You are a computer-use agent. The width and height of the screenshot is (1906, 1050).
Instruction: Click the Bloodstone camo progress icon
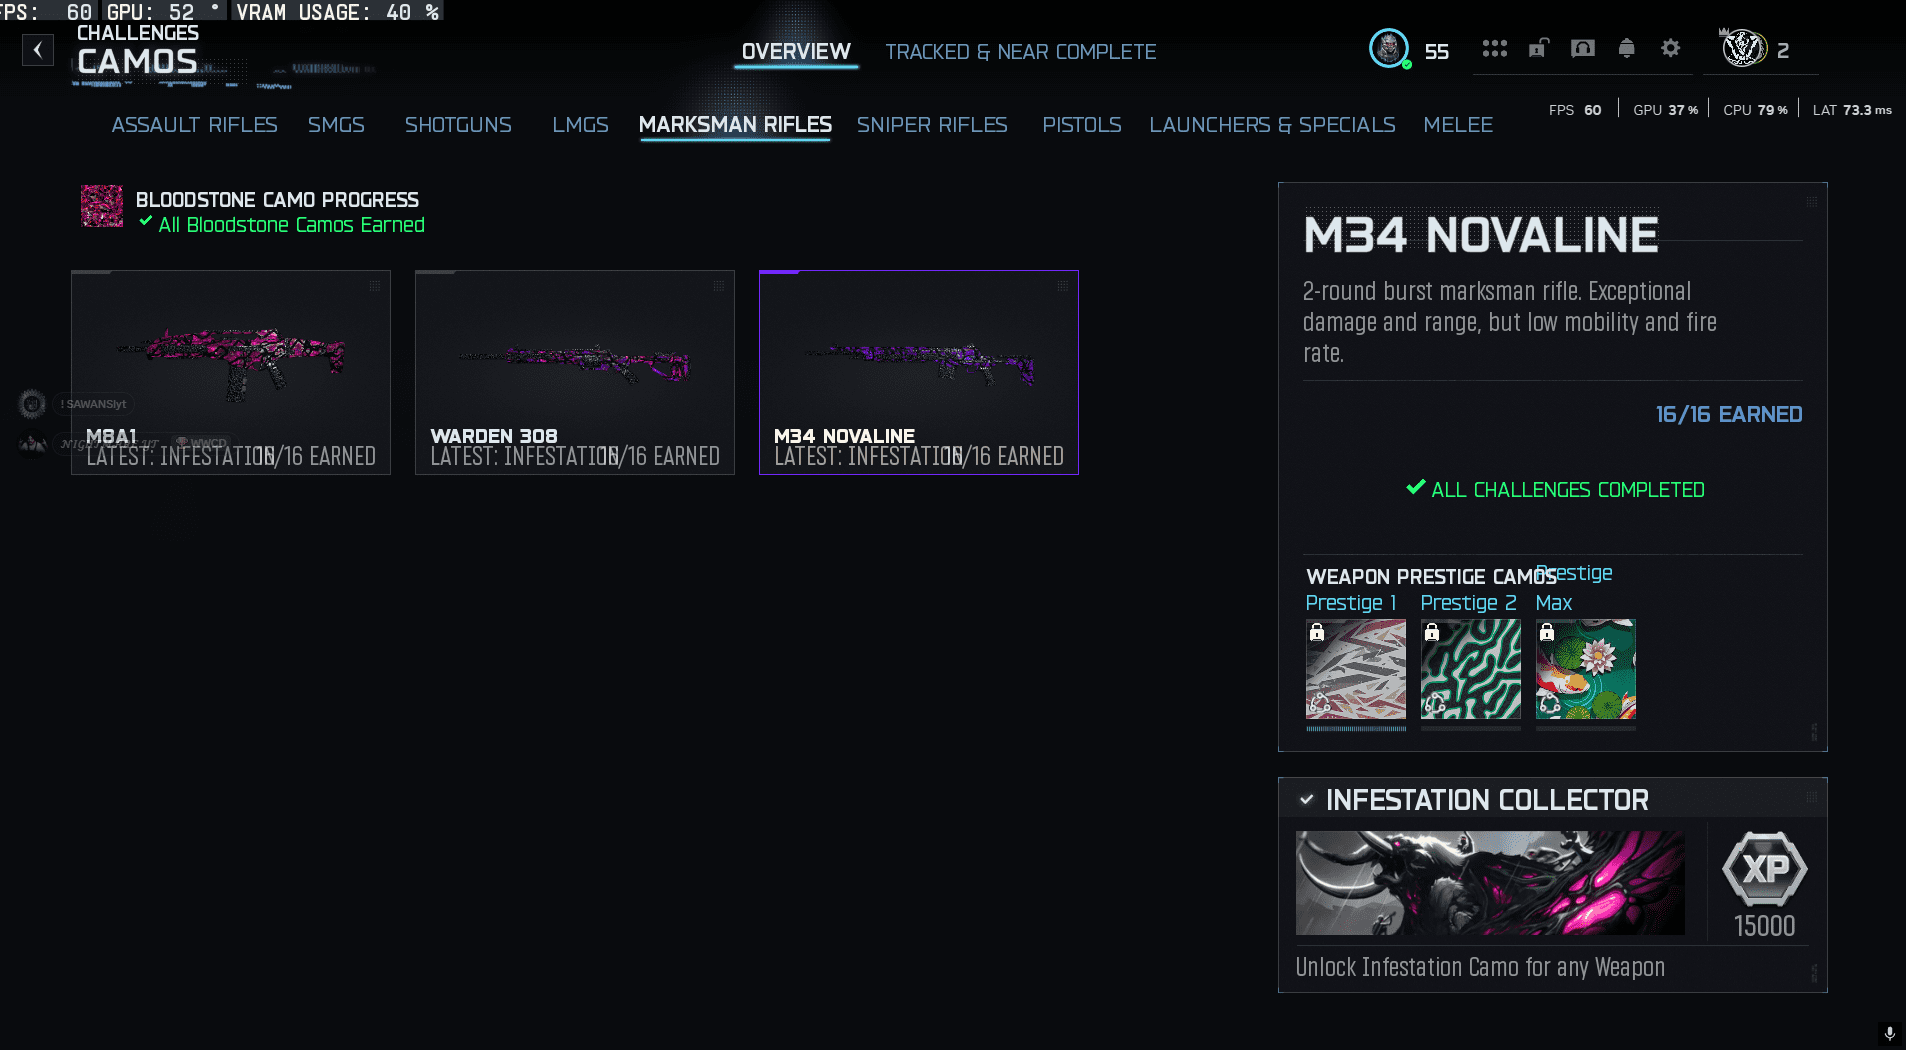click(102, 207)
